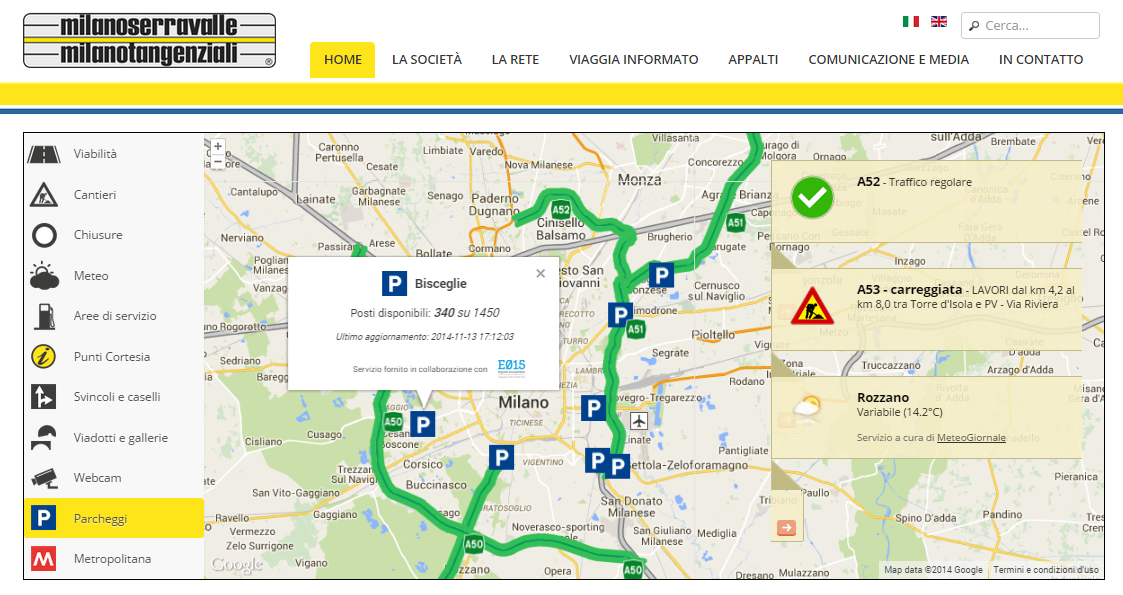Click the green check A52 traffic icon

(x=812, y=198)
